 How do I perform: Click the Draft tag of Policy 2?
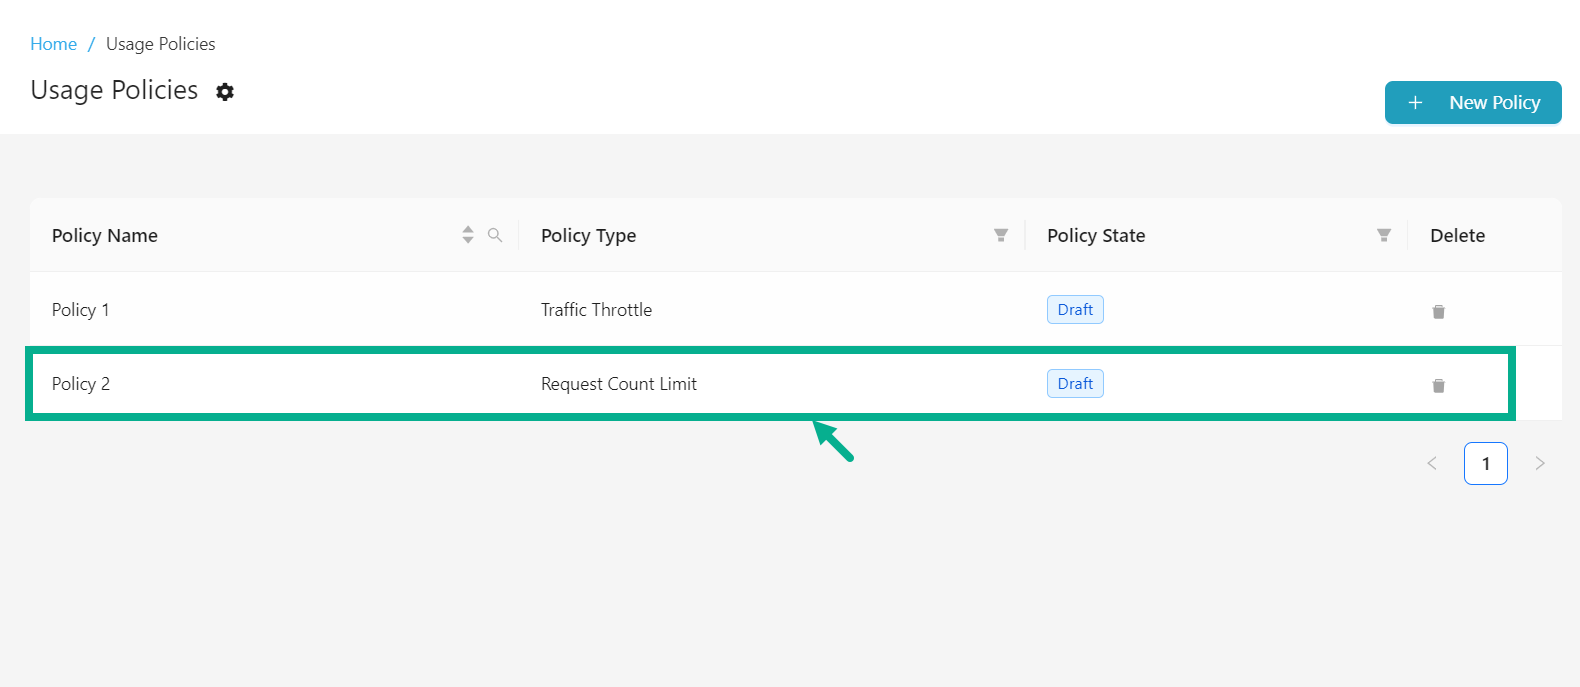(1075, 384)
